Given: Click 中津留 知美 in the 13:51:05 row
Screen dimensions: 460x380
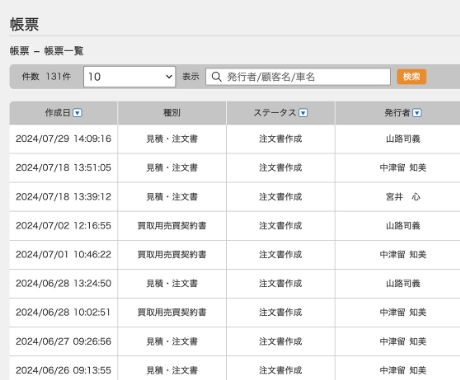Looking at the screenshot, I should pyautogui.click(x=403, y=168).
